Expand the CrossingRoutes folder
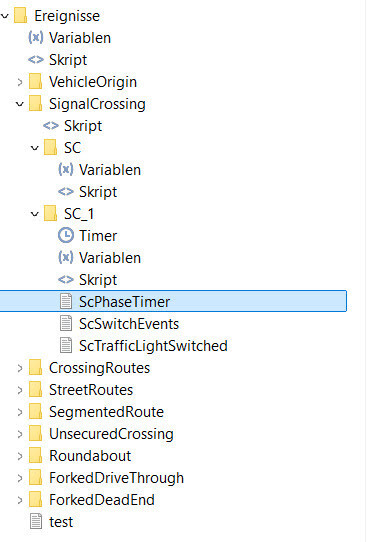The image size is (382, 542). coord(20,368)
